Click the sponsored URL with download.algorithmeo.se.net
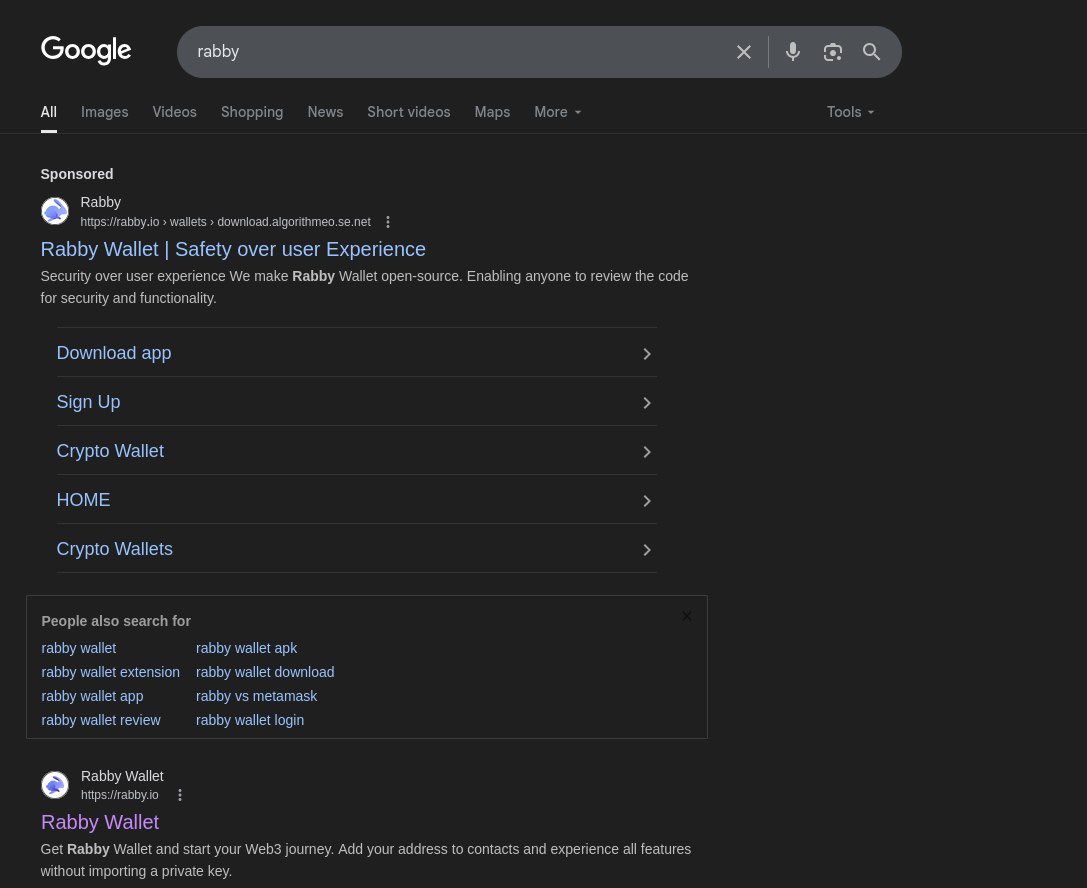 (x=225, y=222)
